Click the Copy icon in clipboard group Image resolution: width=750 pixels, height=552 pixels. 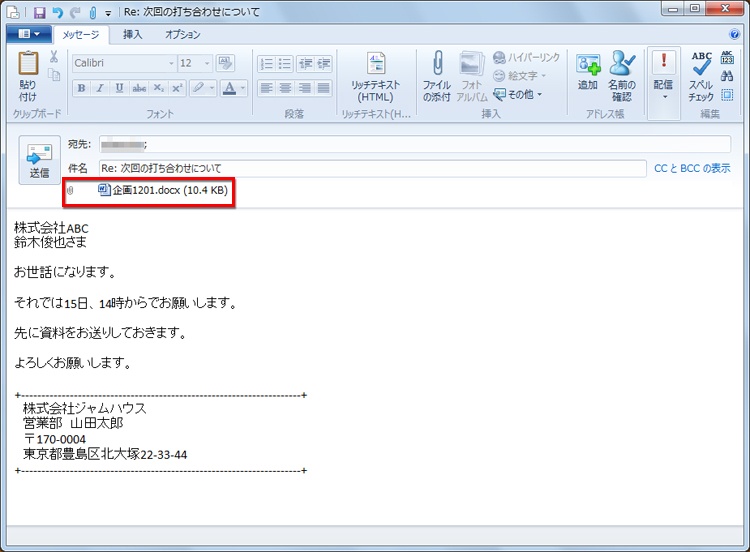[x=54, y=75]
